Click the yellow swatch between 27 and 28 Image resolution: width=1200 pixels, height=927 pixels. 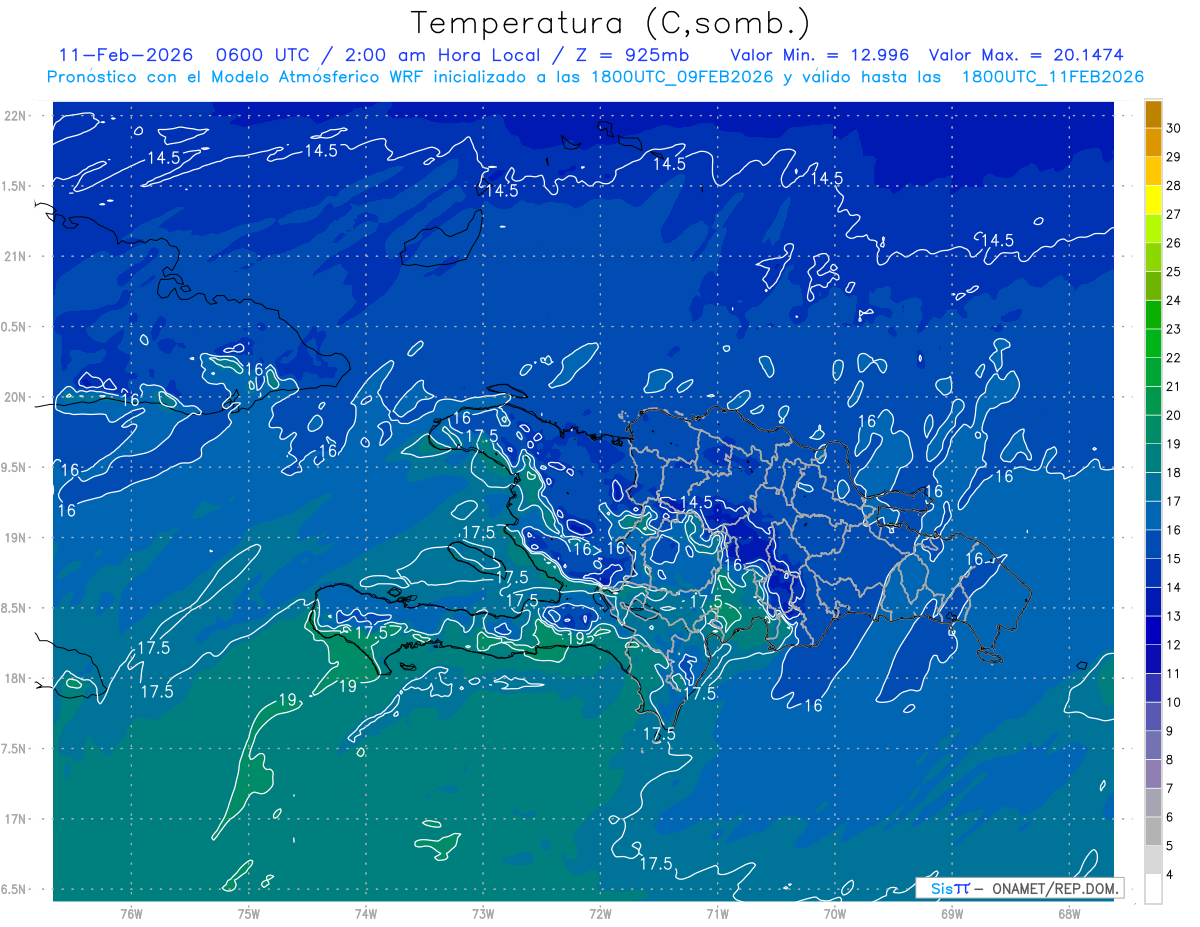1153,199
